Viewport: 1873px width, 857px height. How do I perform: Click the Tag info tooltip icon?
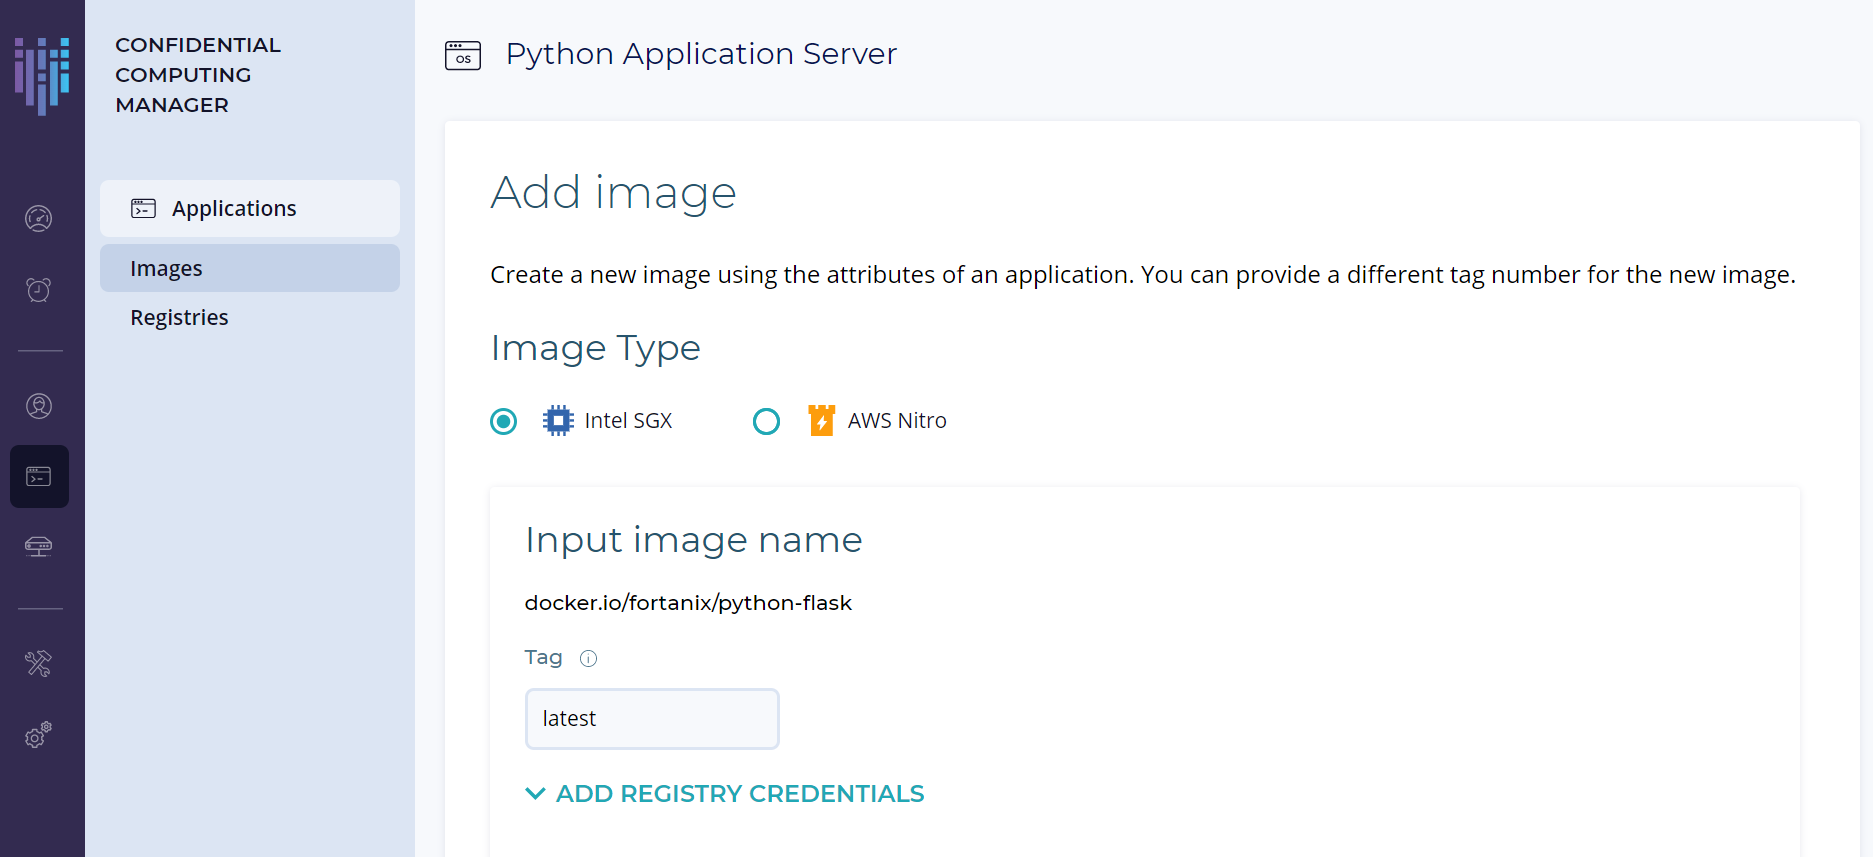coord(589,658)
